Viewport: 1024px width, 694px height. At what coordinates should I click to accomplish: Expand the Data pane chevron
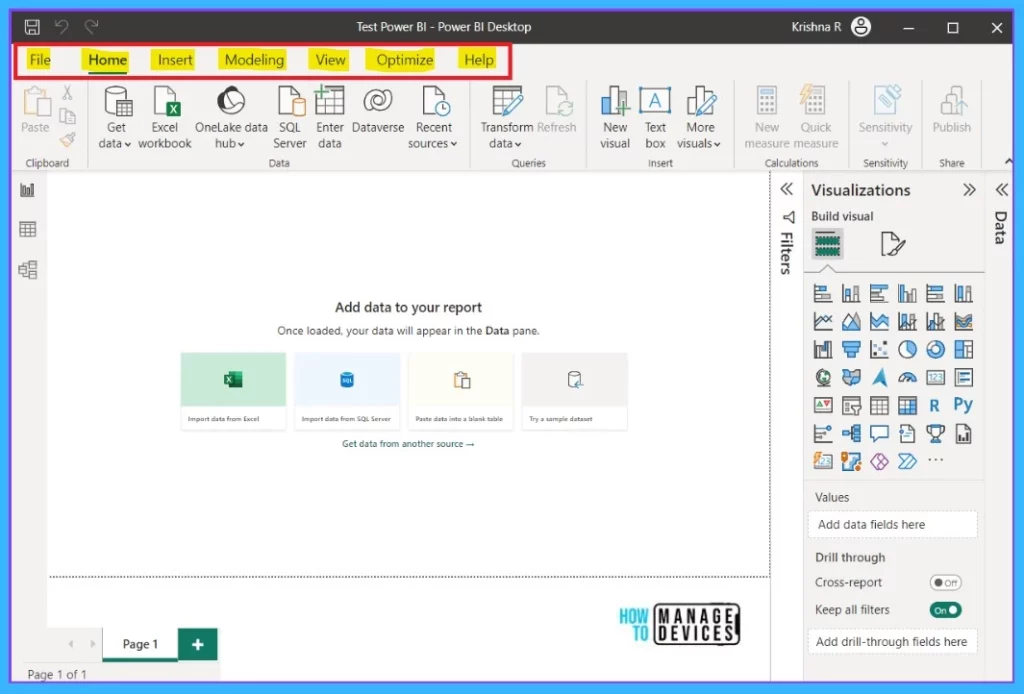pyautogui.click(x=1002, y=190)
